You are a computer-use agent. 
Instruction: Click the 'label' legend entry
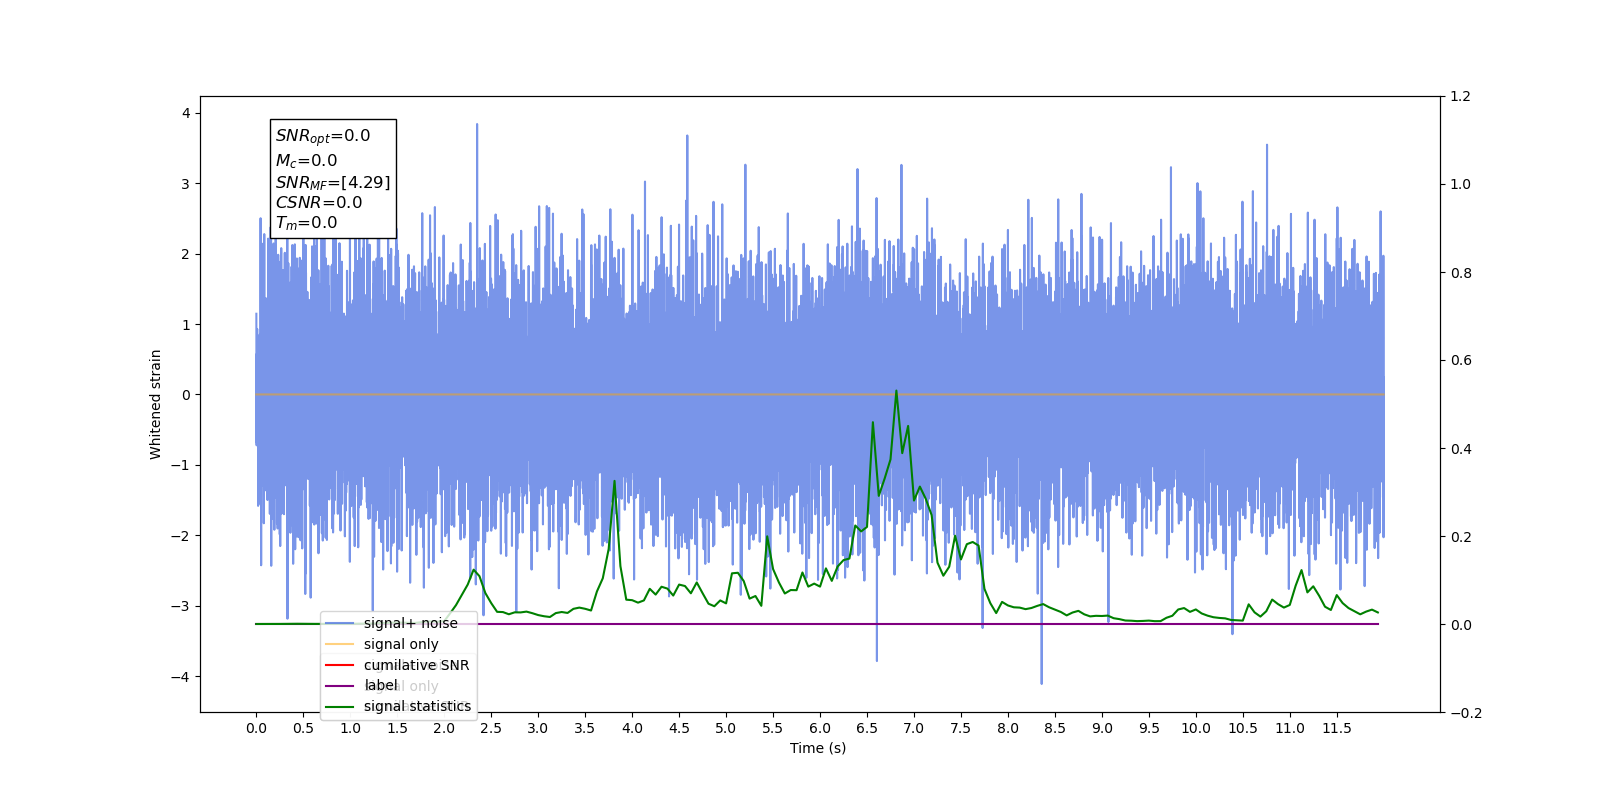380,685
